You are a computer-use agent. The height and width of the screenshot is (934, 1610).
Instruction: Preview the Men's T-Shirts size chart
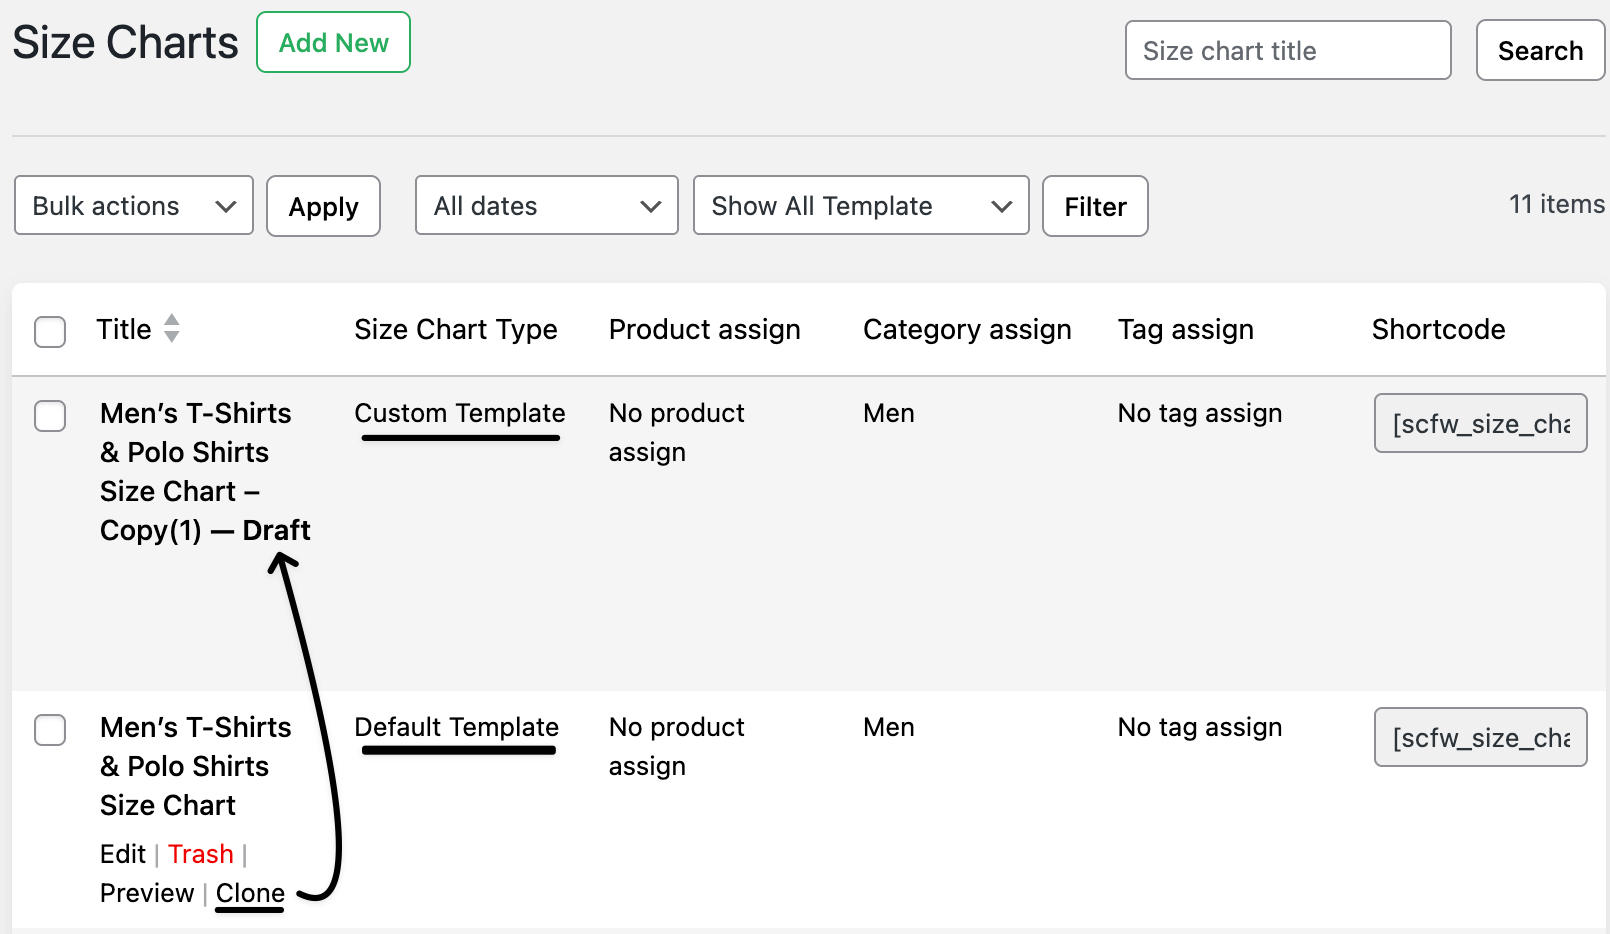[x=147, y=893]
